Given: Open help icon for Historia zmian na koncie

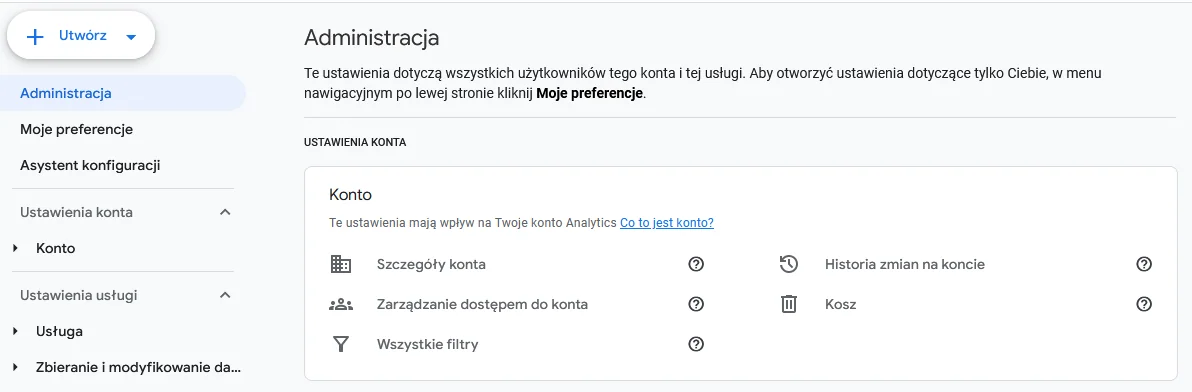Looking at the screenshot, I should [1144, 264].
